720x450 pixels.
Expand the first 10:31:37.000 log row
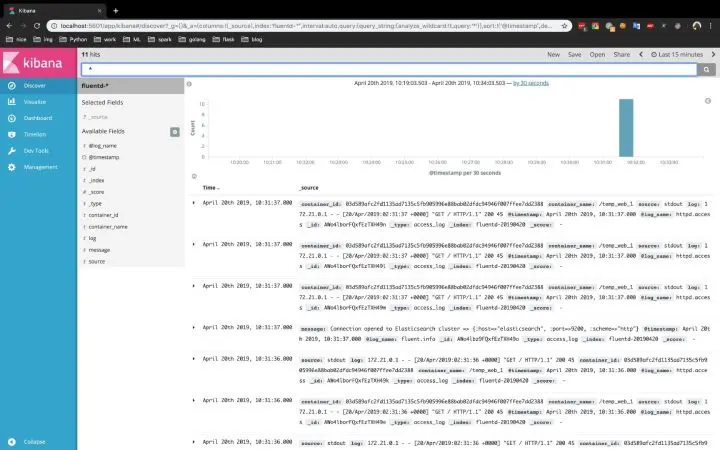pyautogui.click(x=193, y=202)
